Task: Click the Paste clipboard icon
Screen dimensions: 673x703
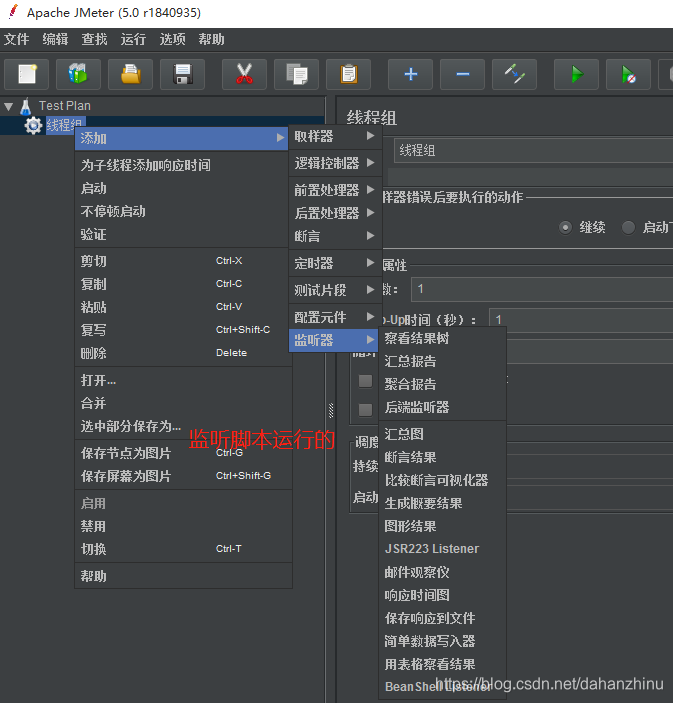Action: tap(348, 74)
